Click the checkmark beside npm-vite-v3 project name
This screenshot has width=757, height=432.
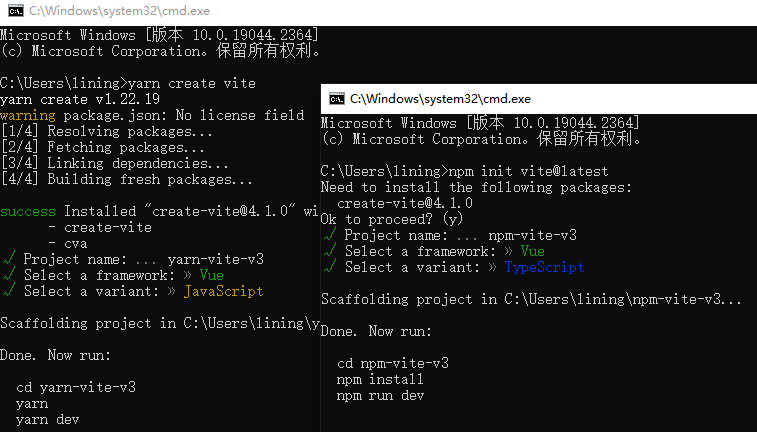point(327,235)
